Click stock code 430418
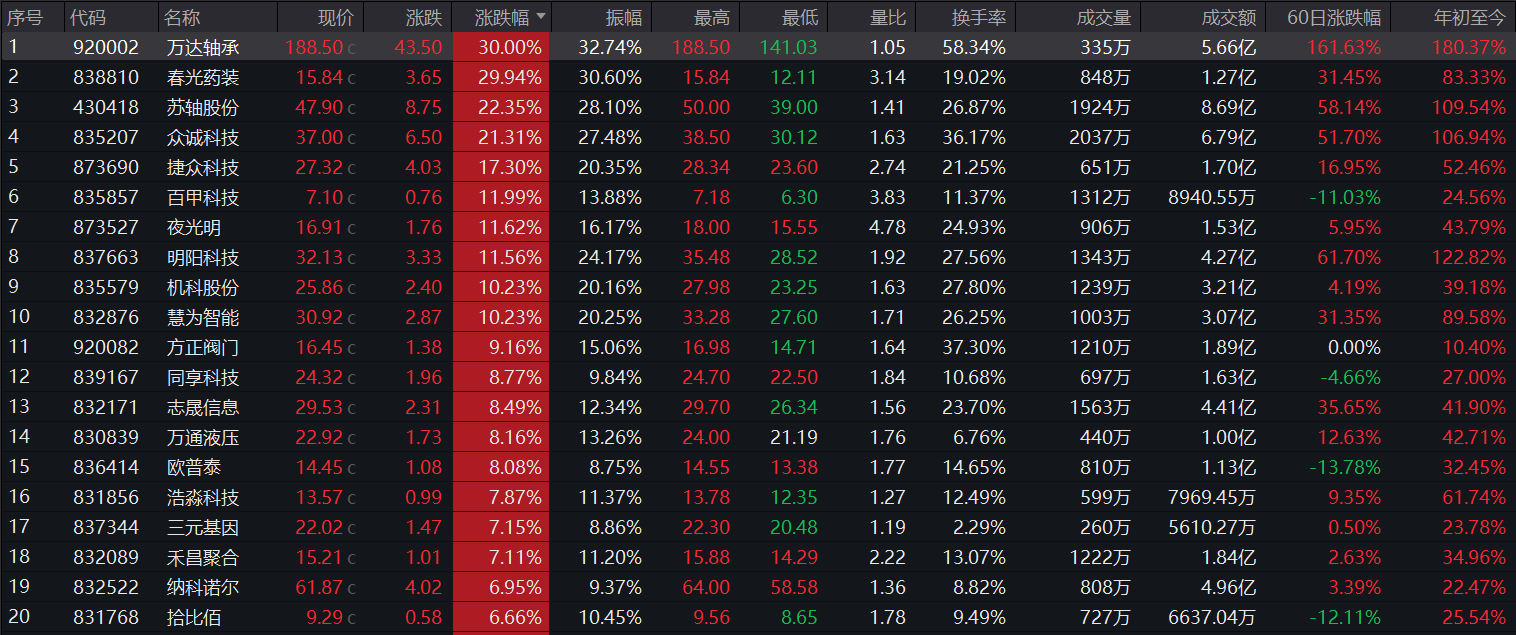1516x635 pixels. coord(106,107)
